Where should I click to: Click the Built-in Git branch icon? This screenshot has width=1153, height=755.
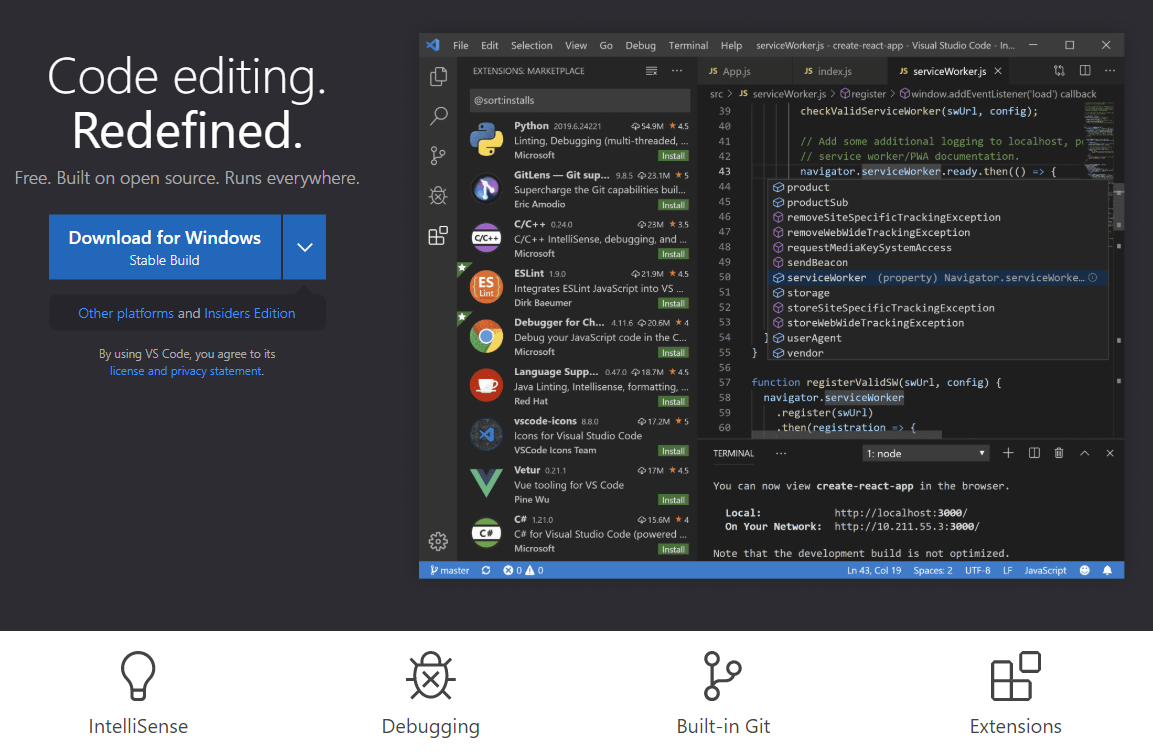722,676
